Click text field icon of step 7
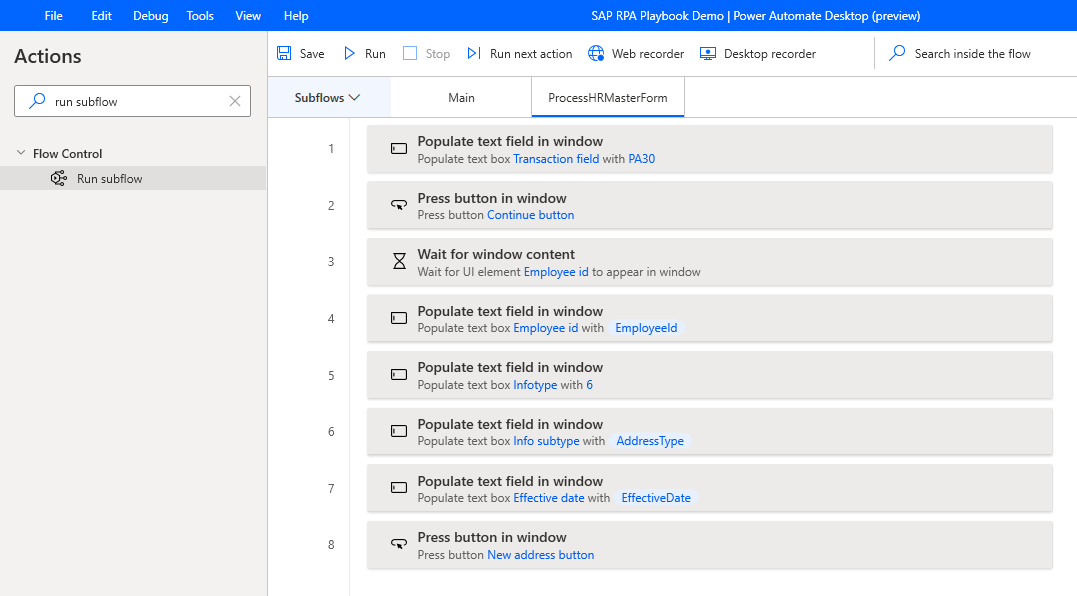The image size is (1077, 596). coord(399,488)
